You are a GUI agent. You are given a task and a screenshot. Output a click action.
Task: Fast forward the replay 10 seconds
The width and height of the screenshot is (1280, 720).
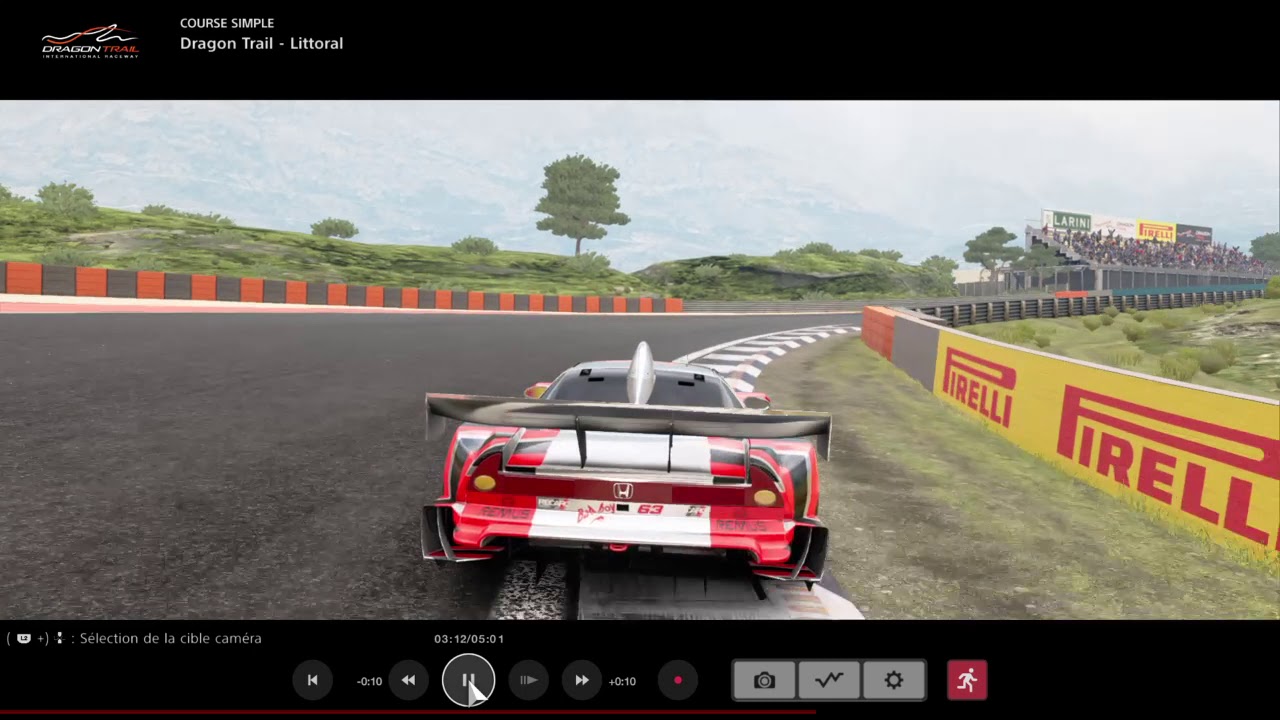[582, 680]
